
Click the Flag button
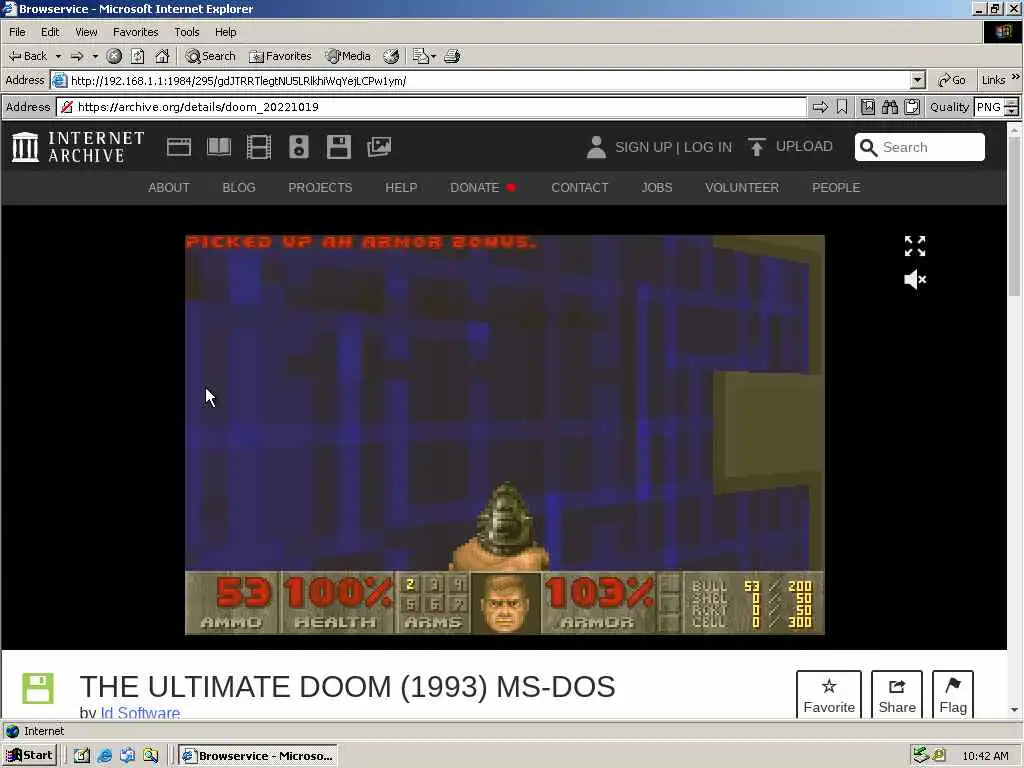click(953, 695)
